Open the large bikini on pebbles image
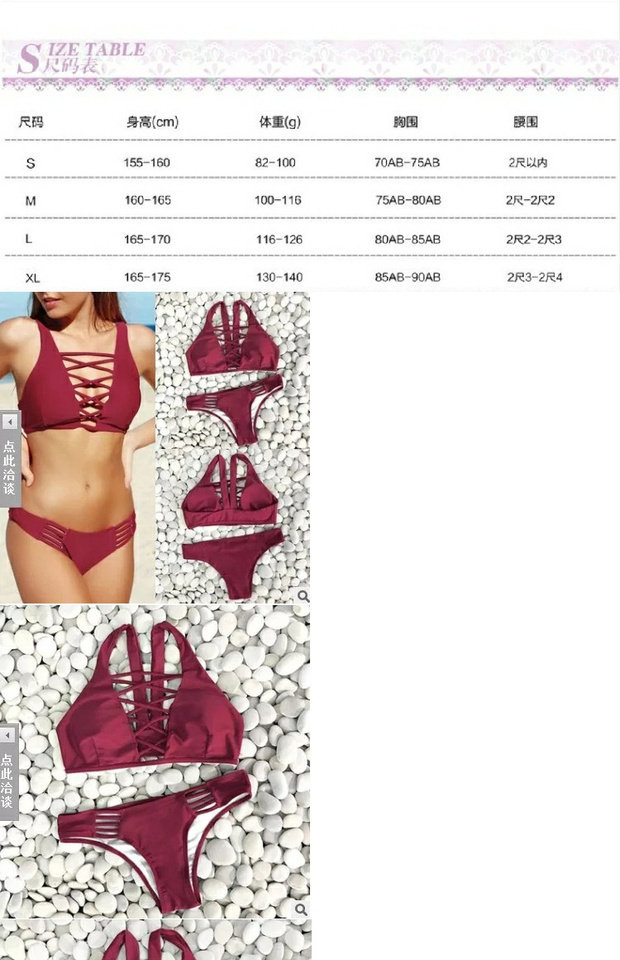Screen dimensions: 620x960 click(155, 762)
